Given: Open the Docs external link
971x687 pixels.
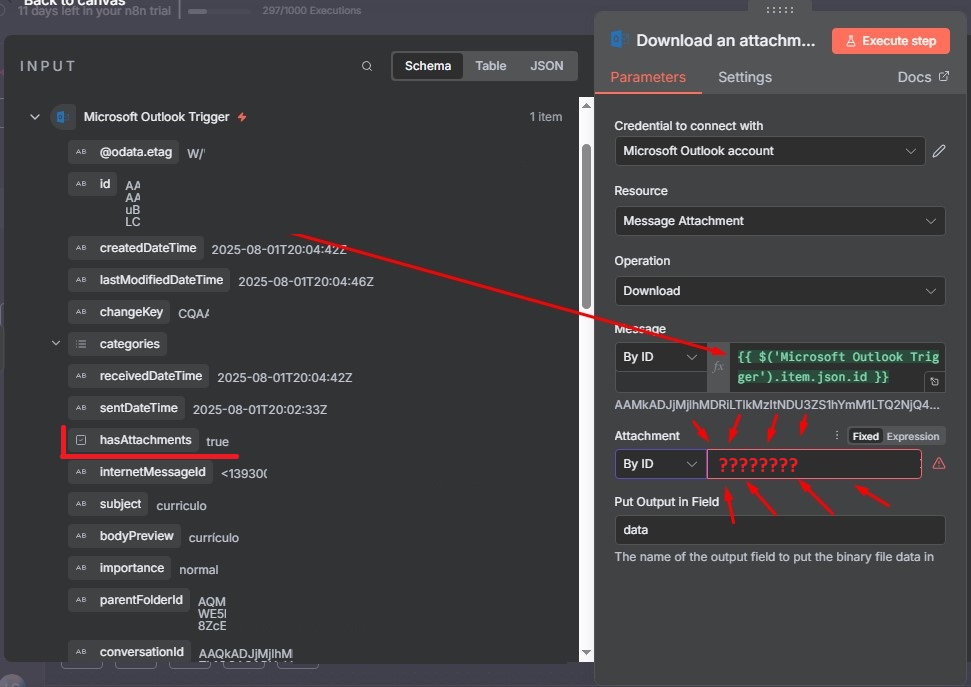Looking at the screenshot, I should coord(923,77).
